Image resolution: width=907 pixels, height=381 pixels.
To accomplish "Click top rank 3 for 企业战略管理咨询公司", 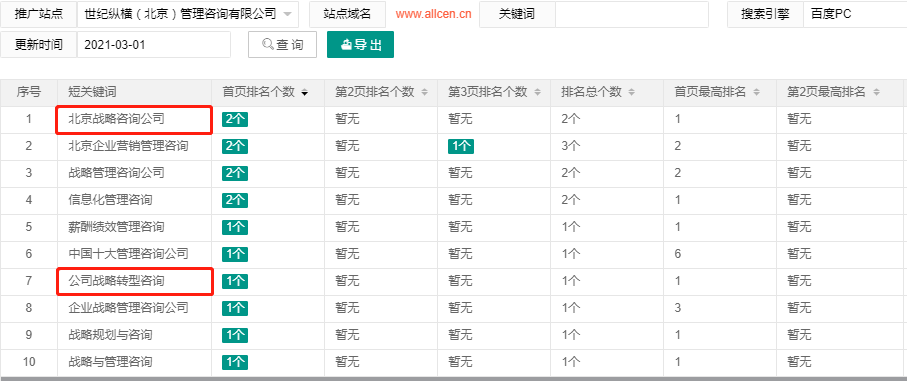I will coord(677,308).
